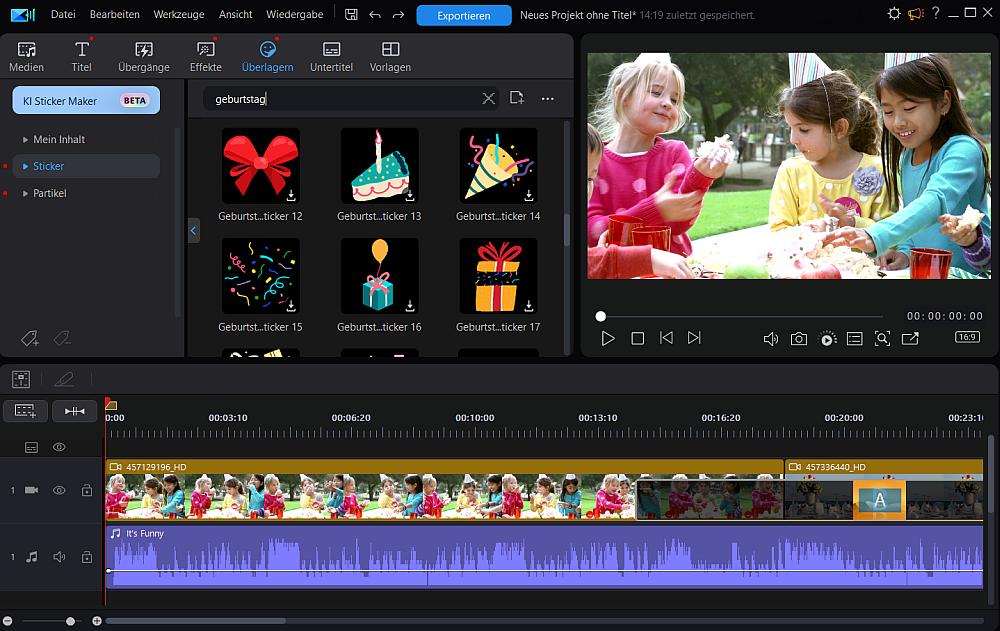
Task: Expand the Partikel category
Action: click(x=49, y=193)
